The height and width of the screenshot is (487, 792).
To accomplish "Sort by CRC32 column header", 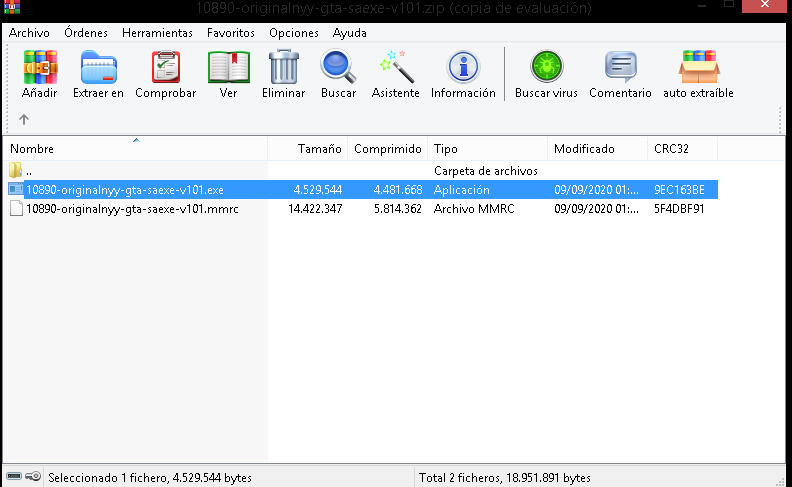I will (x=682, y=149).
